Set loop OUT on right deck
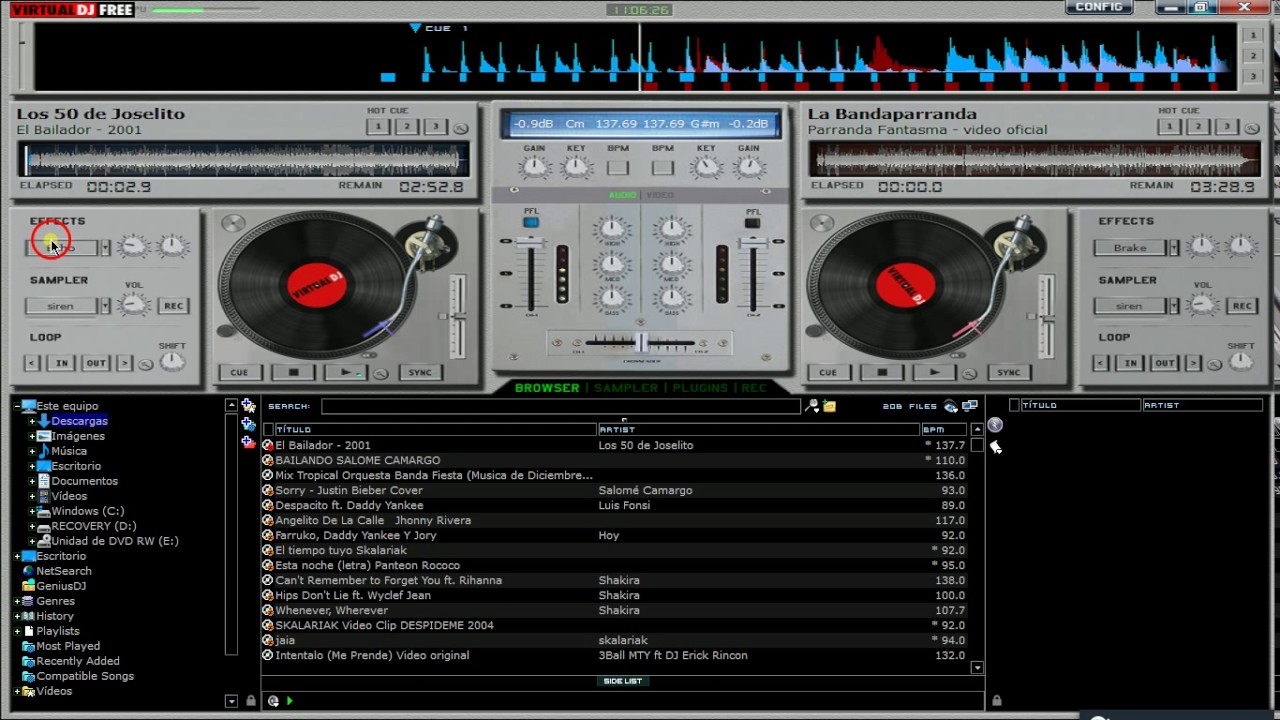This screenshot has width=1280, height=720. pos(1164,363)
